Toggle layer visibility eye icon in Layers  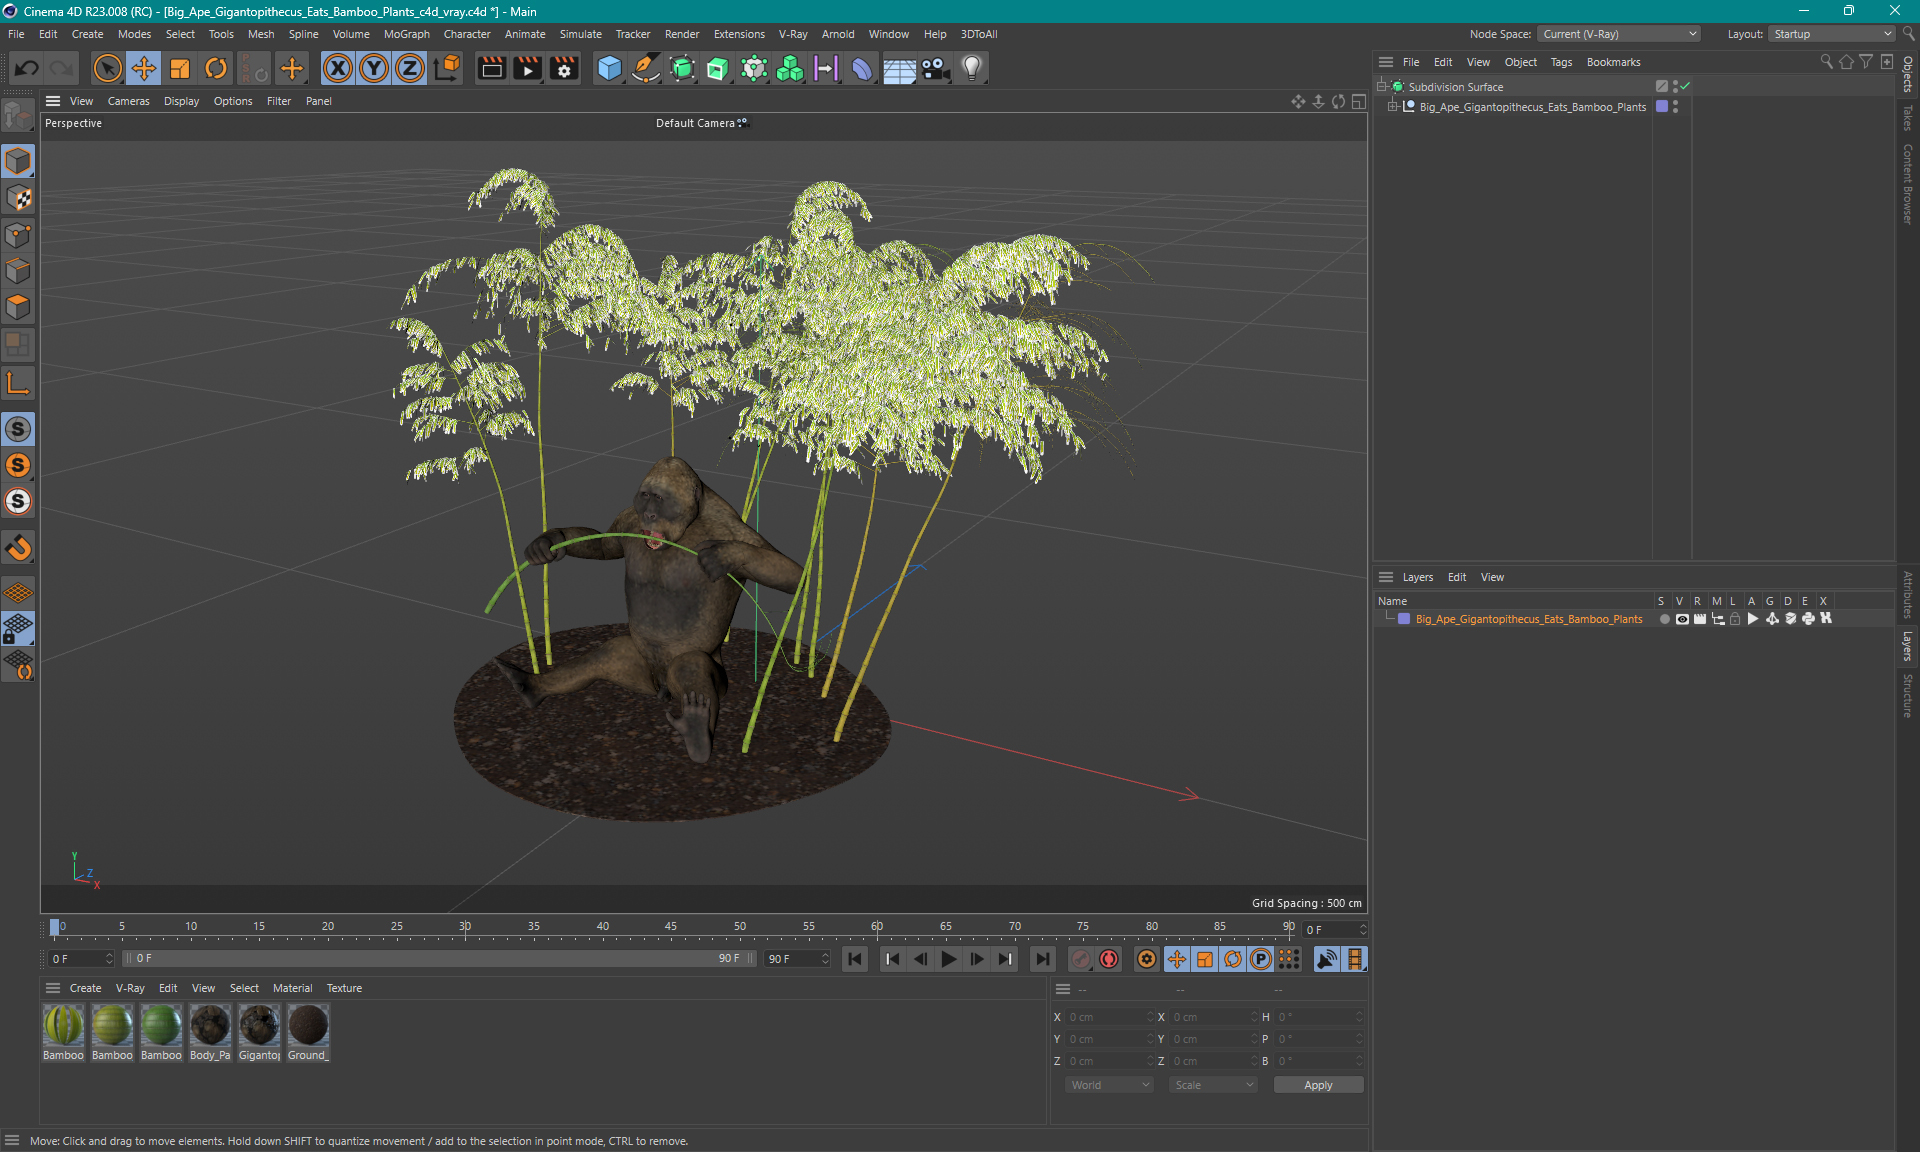pos(1682,619)
